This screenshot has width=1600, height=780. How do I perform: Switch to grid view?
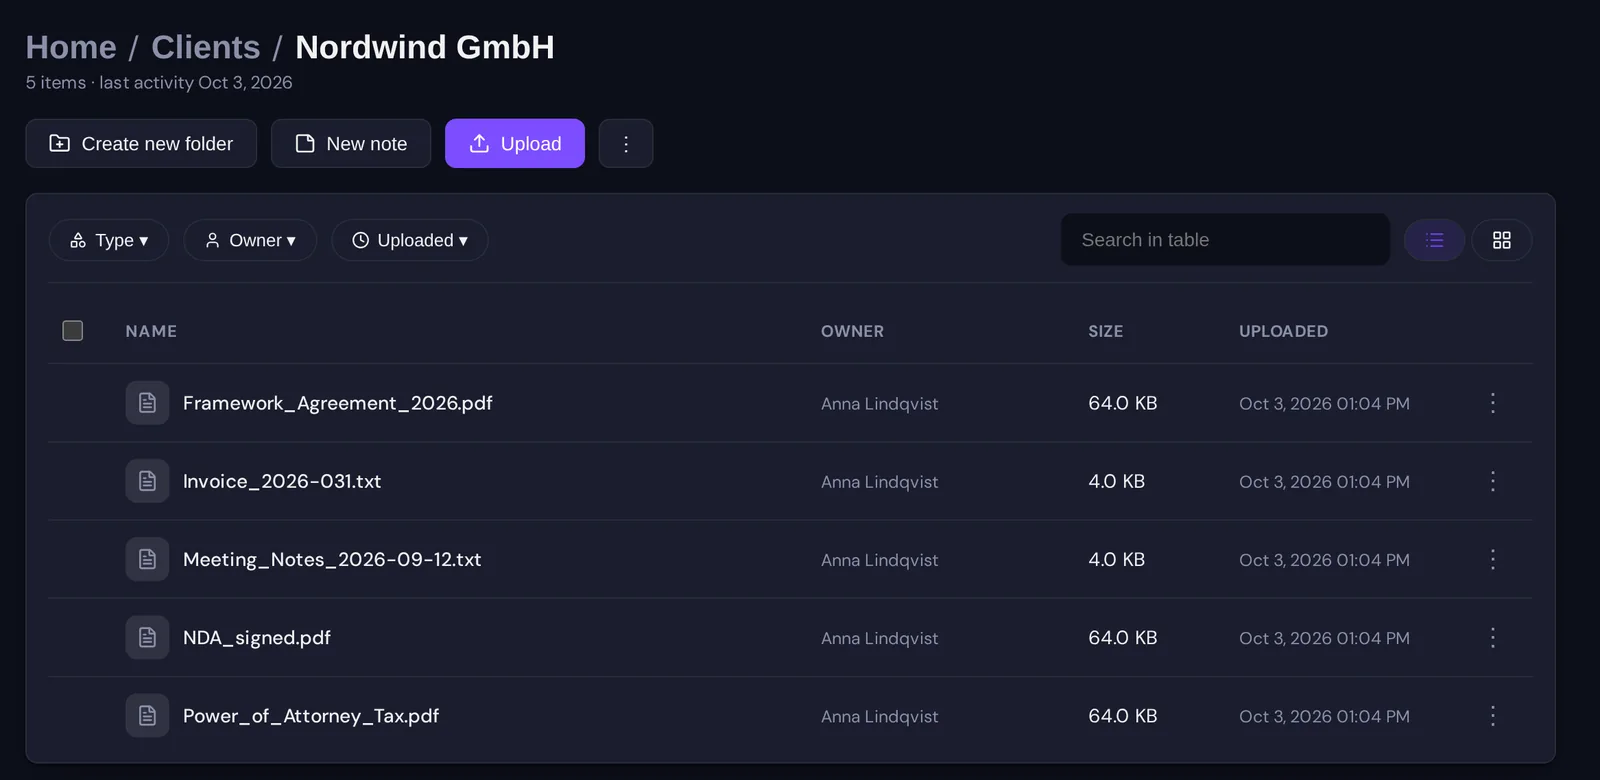1501,240
